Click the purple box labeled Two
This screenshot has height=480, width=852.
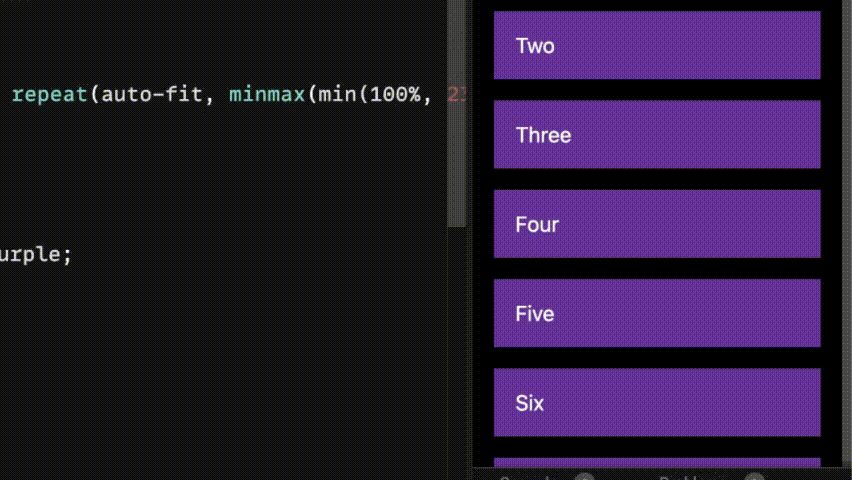point(657,45)
